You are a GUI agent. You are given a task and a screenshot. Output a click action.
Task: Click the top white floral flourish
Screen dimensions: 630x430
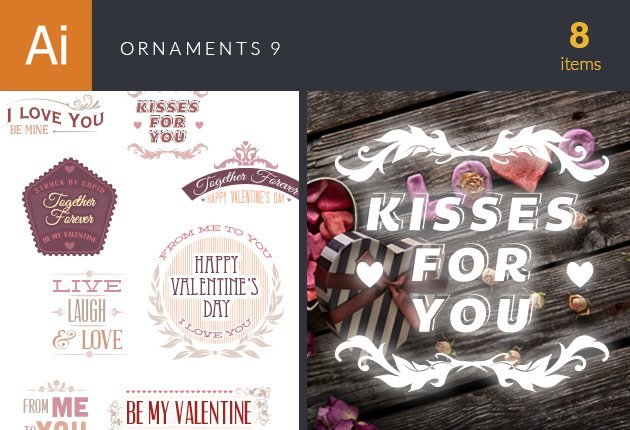point(472,153)
